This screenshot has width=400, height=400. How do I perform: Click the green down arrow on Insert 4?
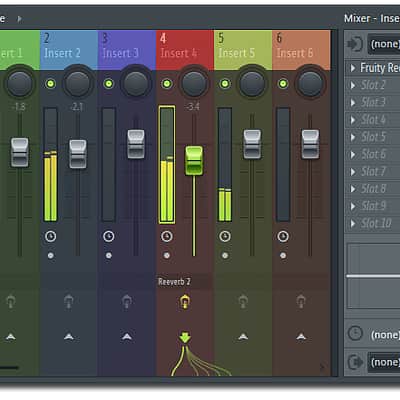[185, 337]
